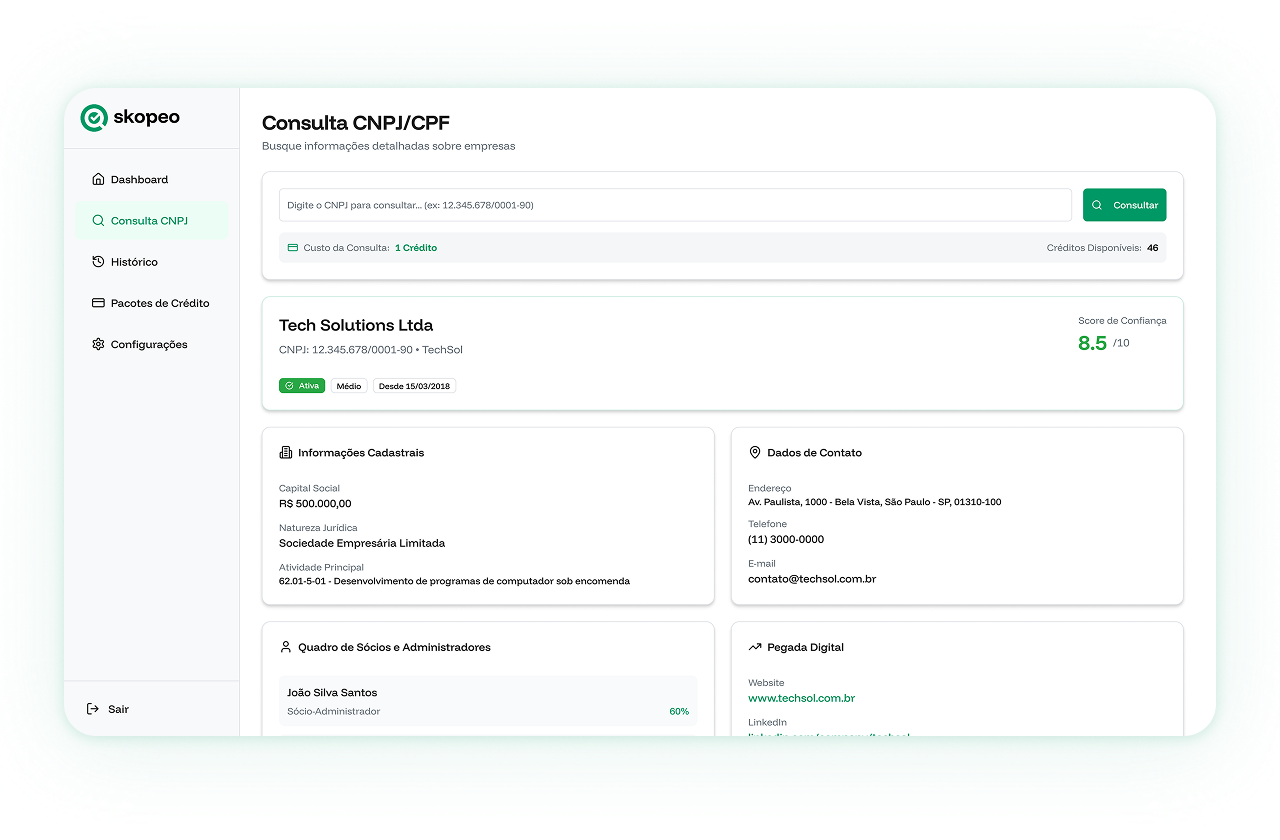The width and height of the screenshot is (1280, 840).
Task: Click the Consulta CNPJ magnifier icon
Action: pyautogui.click(x=98, y=221)
